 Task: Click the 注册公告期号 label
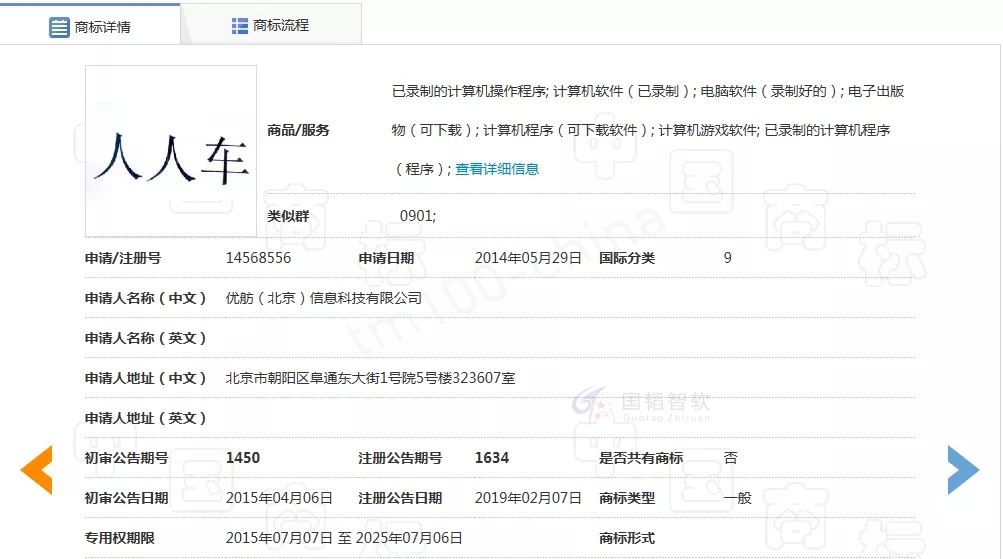[400, 458]
